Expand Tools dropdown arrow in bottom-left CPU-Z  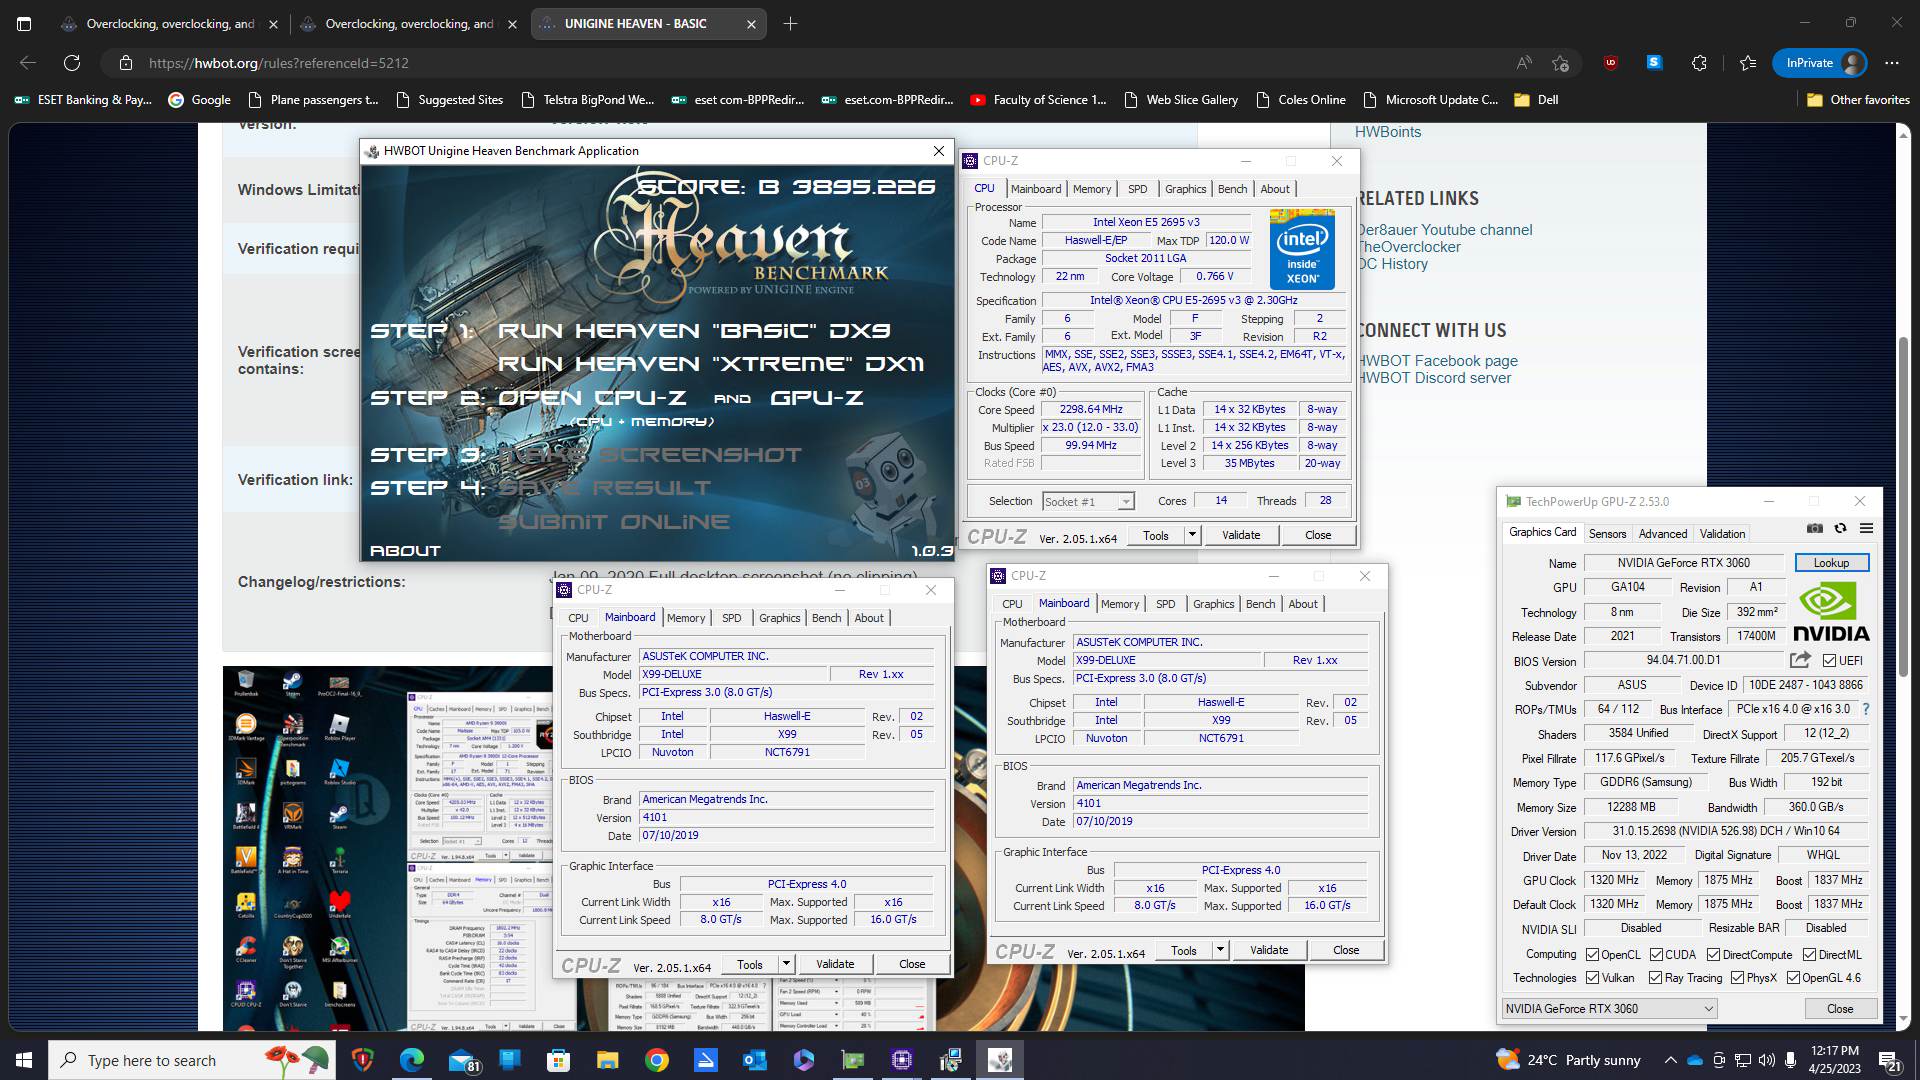coord(786,964)
